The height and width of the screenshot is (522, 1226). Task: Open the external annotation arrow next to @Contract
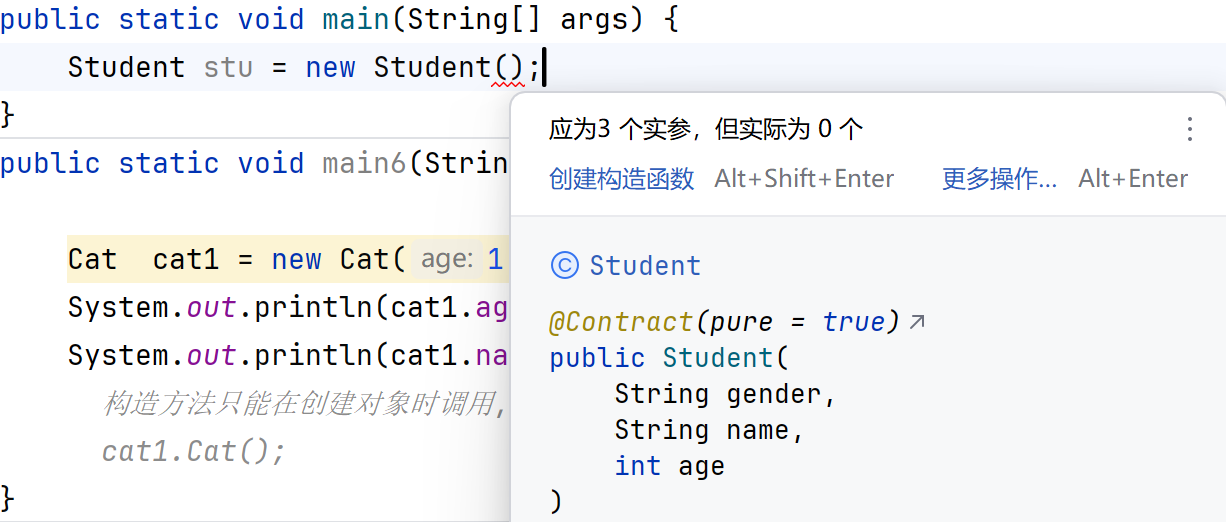click(x=916, y=322)
